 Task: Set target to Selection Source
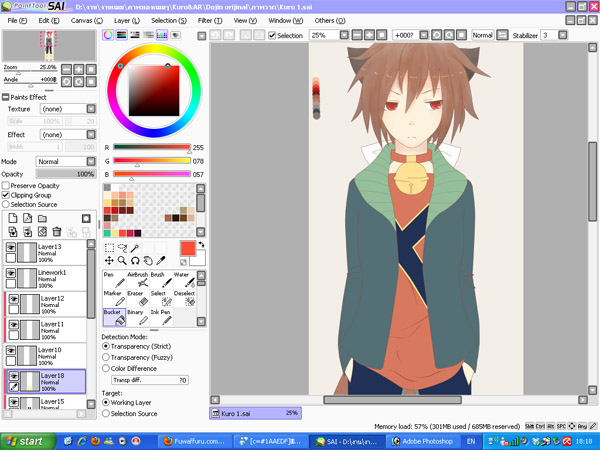click(x=106, y=414)
